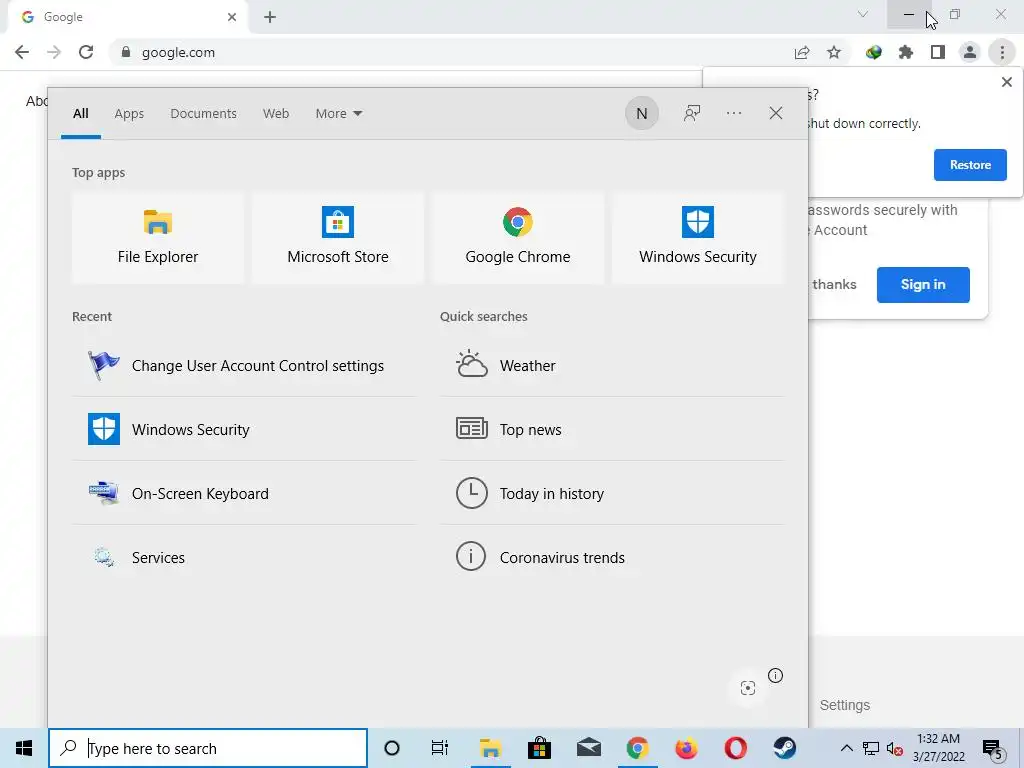Screen dimensions: 1024x768
Task: Select the Google browser tab
Action: click(128, 17)
